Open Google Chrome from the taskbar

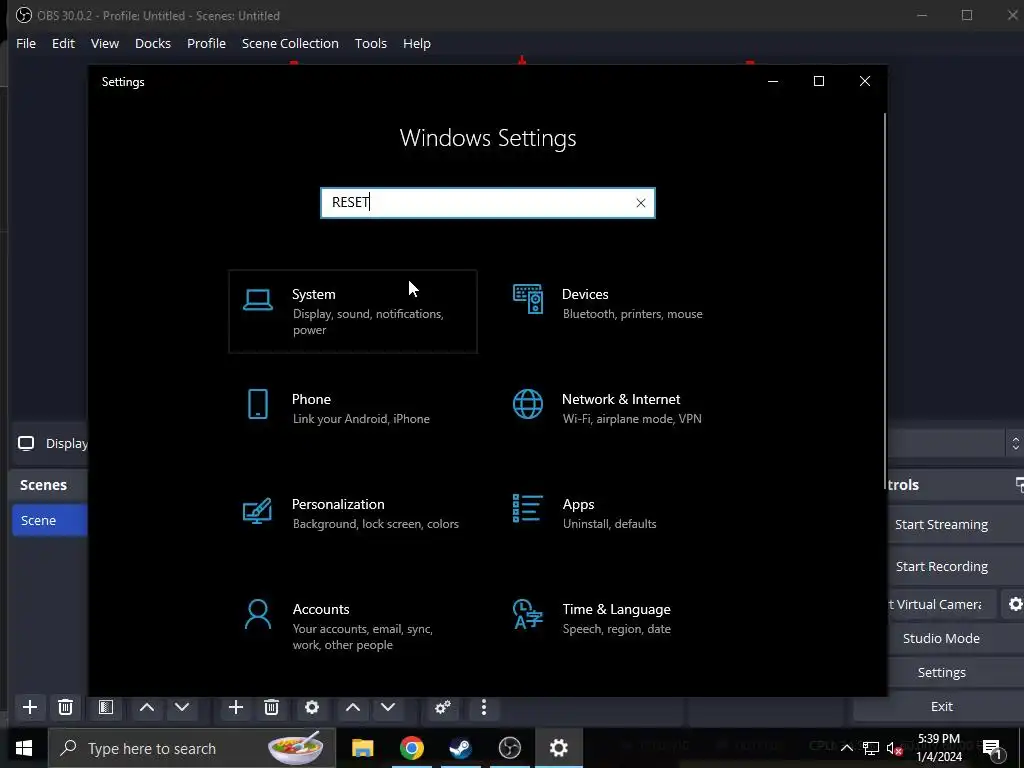click(x=411, y=748)
